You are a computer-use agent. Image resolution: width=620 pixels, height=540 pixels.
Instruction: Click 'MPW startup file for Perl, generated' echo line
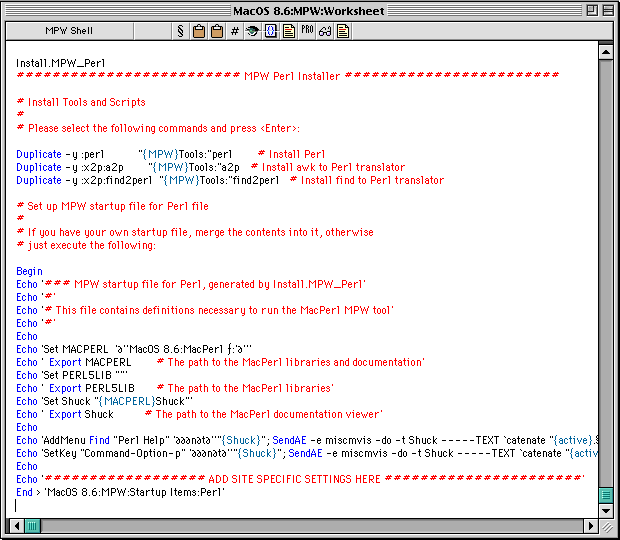point(191,284)
